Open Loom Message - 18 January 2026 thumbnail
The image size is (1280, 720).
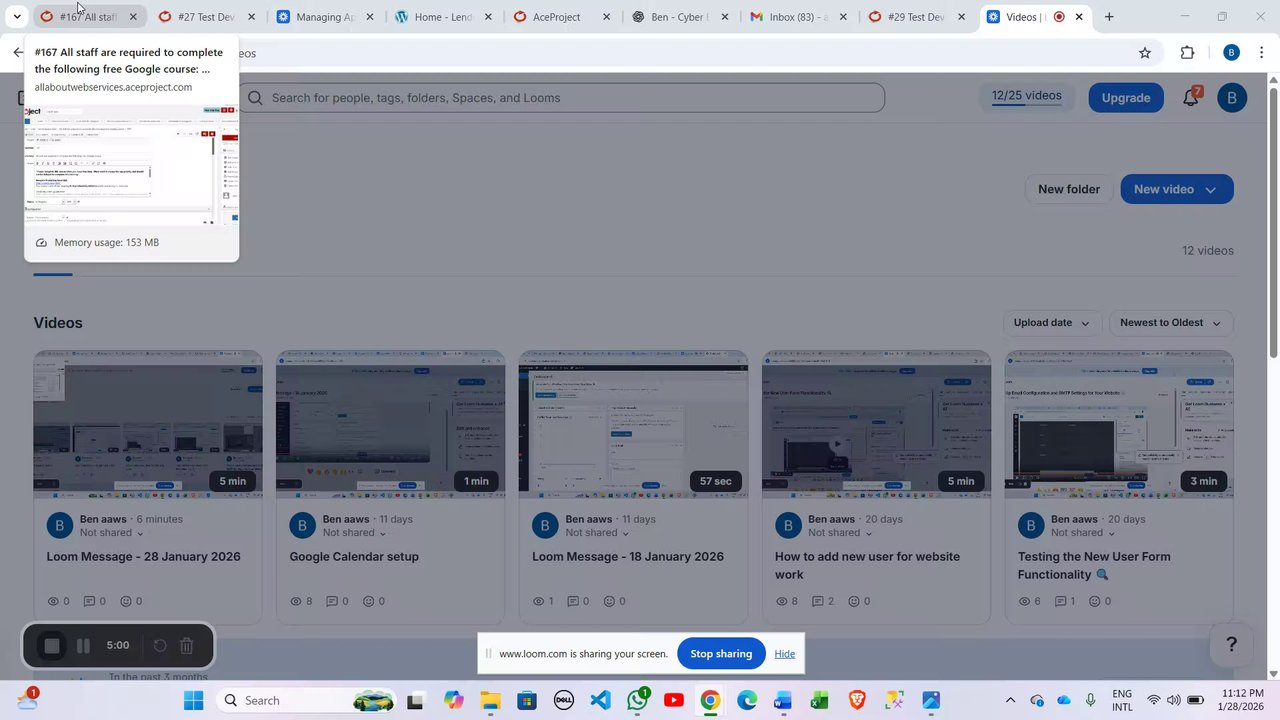coord(633,424)
